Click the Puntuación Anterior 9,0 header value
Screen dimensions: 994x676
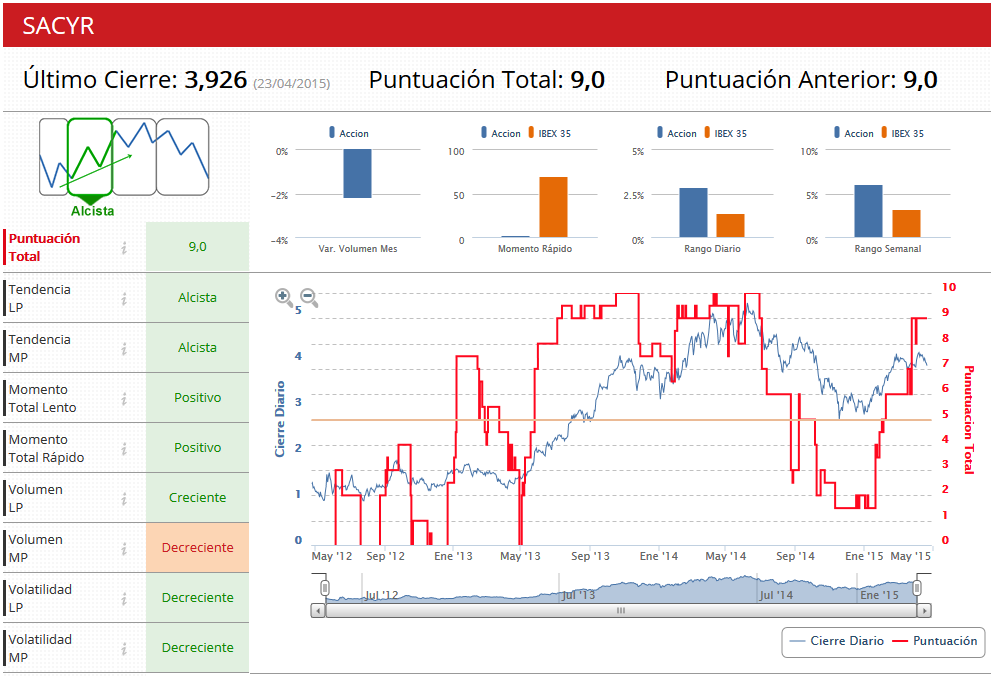point(920,80)
